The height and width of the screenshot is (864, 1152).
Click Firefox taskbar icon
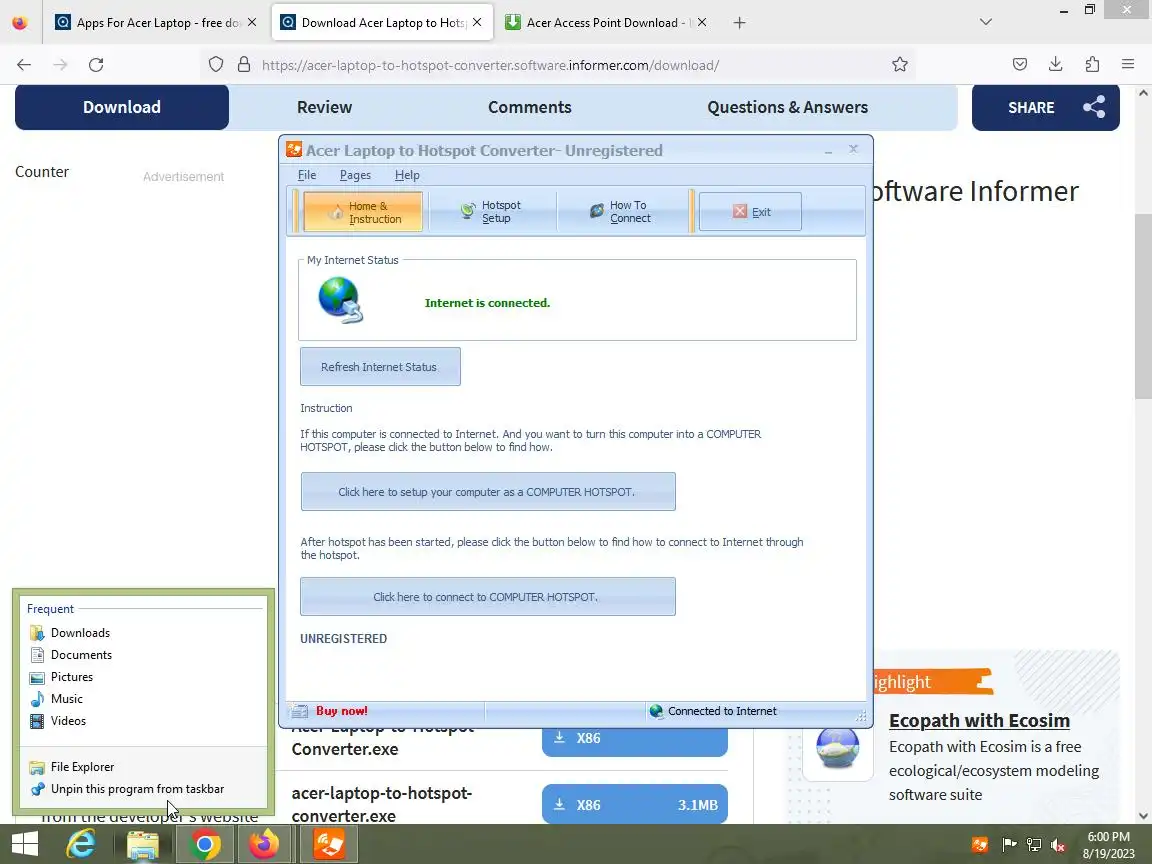click(264, 844)
